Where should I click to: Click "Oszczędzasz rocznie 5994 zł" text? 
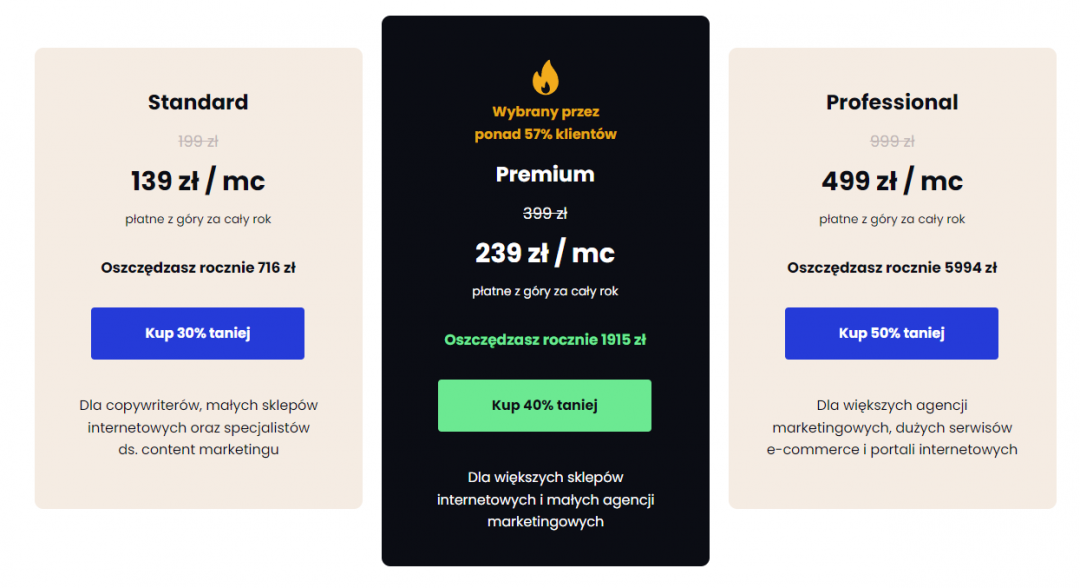coord(891,267)
